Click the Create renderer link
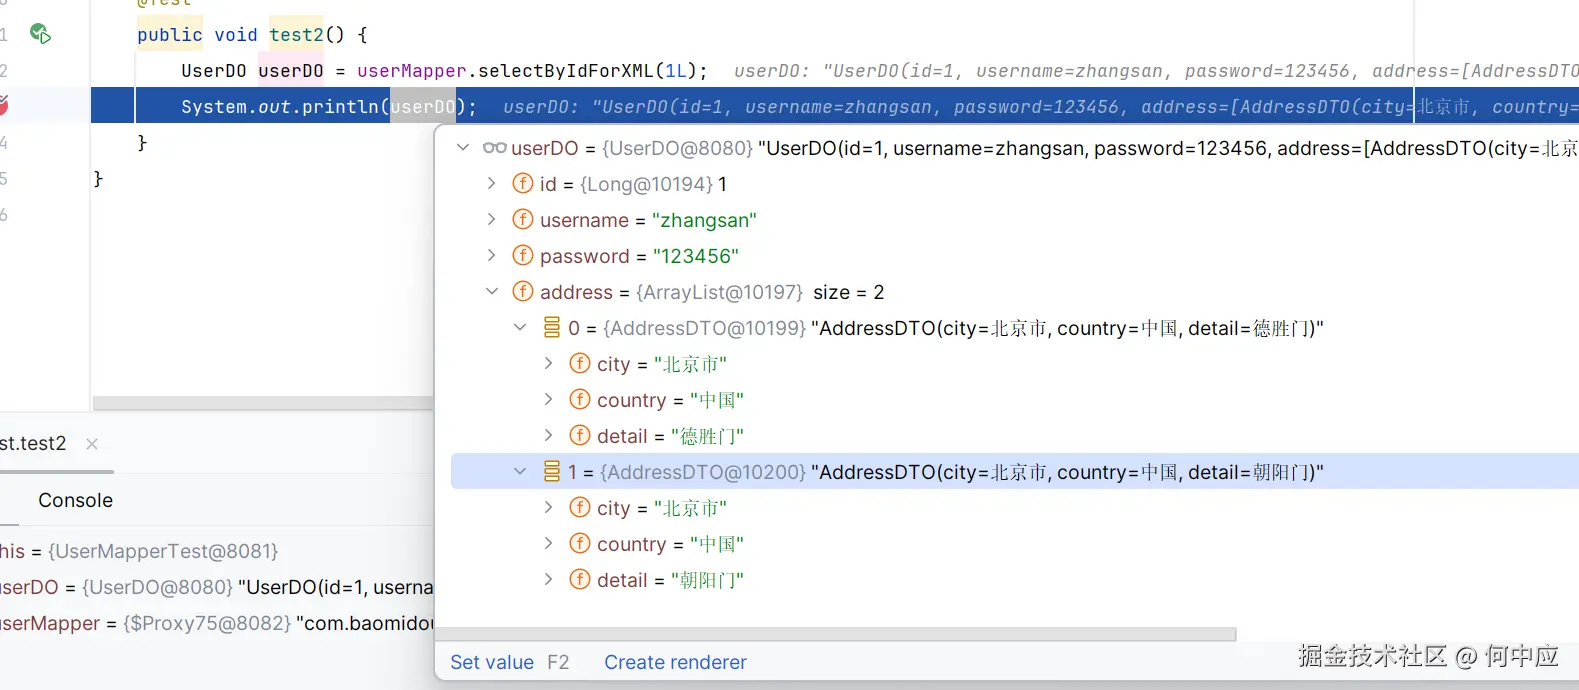This screenshot has width=1579, height=690. [675, 662]
